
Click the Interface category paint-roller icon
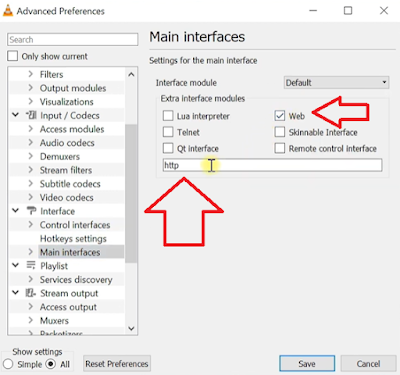(x=31, y=211)
